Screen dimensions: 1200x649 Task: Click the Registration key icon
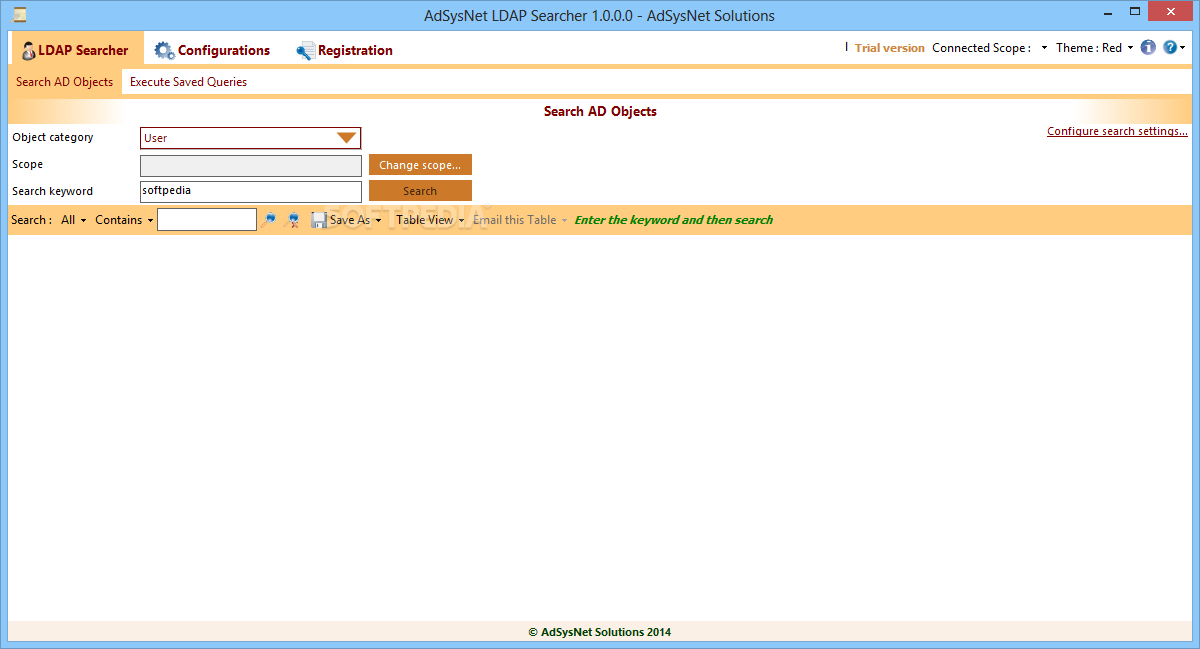click(305, 51)
